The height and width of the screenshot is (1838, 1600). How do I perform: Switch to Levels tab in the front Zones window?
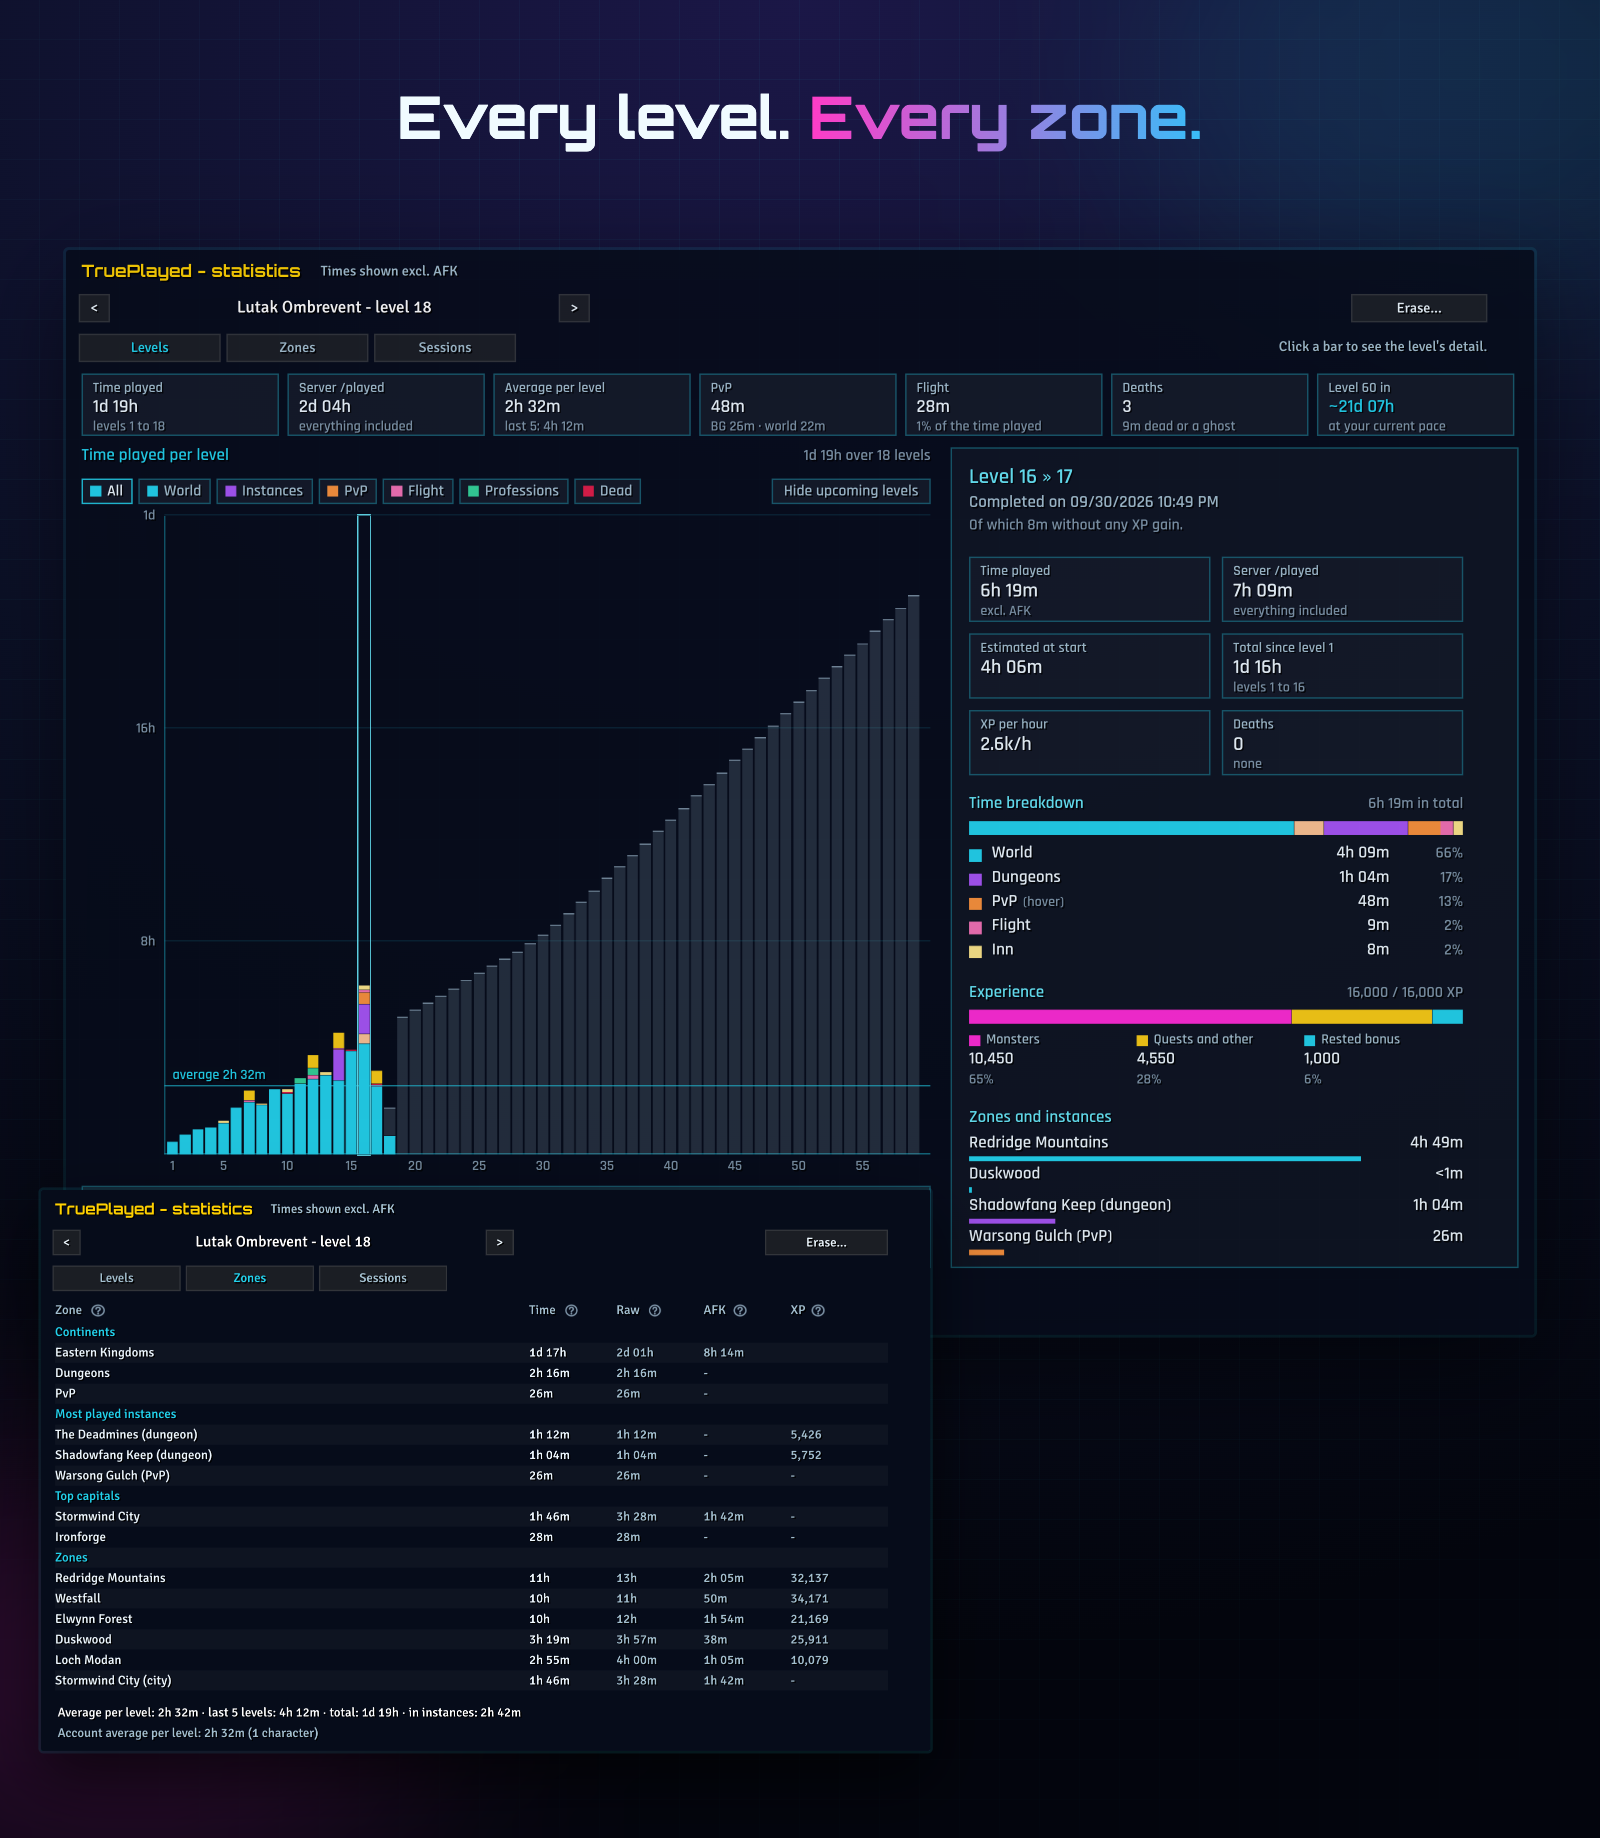point(117,1278)
